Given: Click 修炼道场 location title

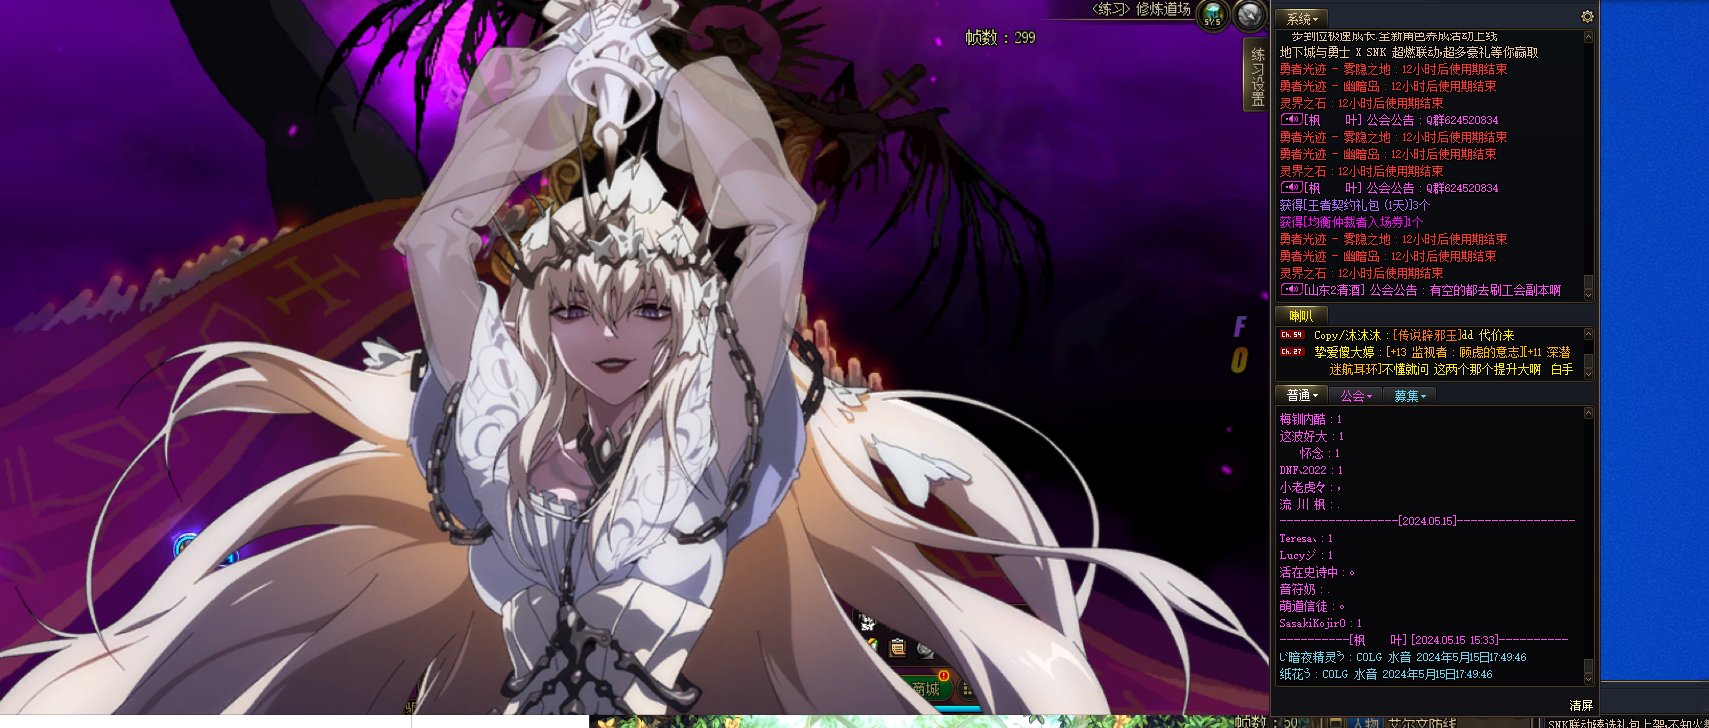Looking at the screenshot, I should click(1162, 9).
